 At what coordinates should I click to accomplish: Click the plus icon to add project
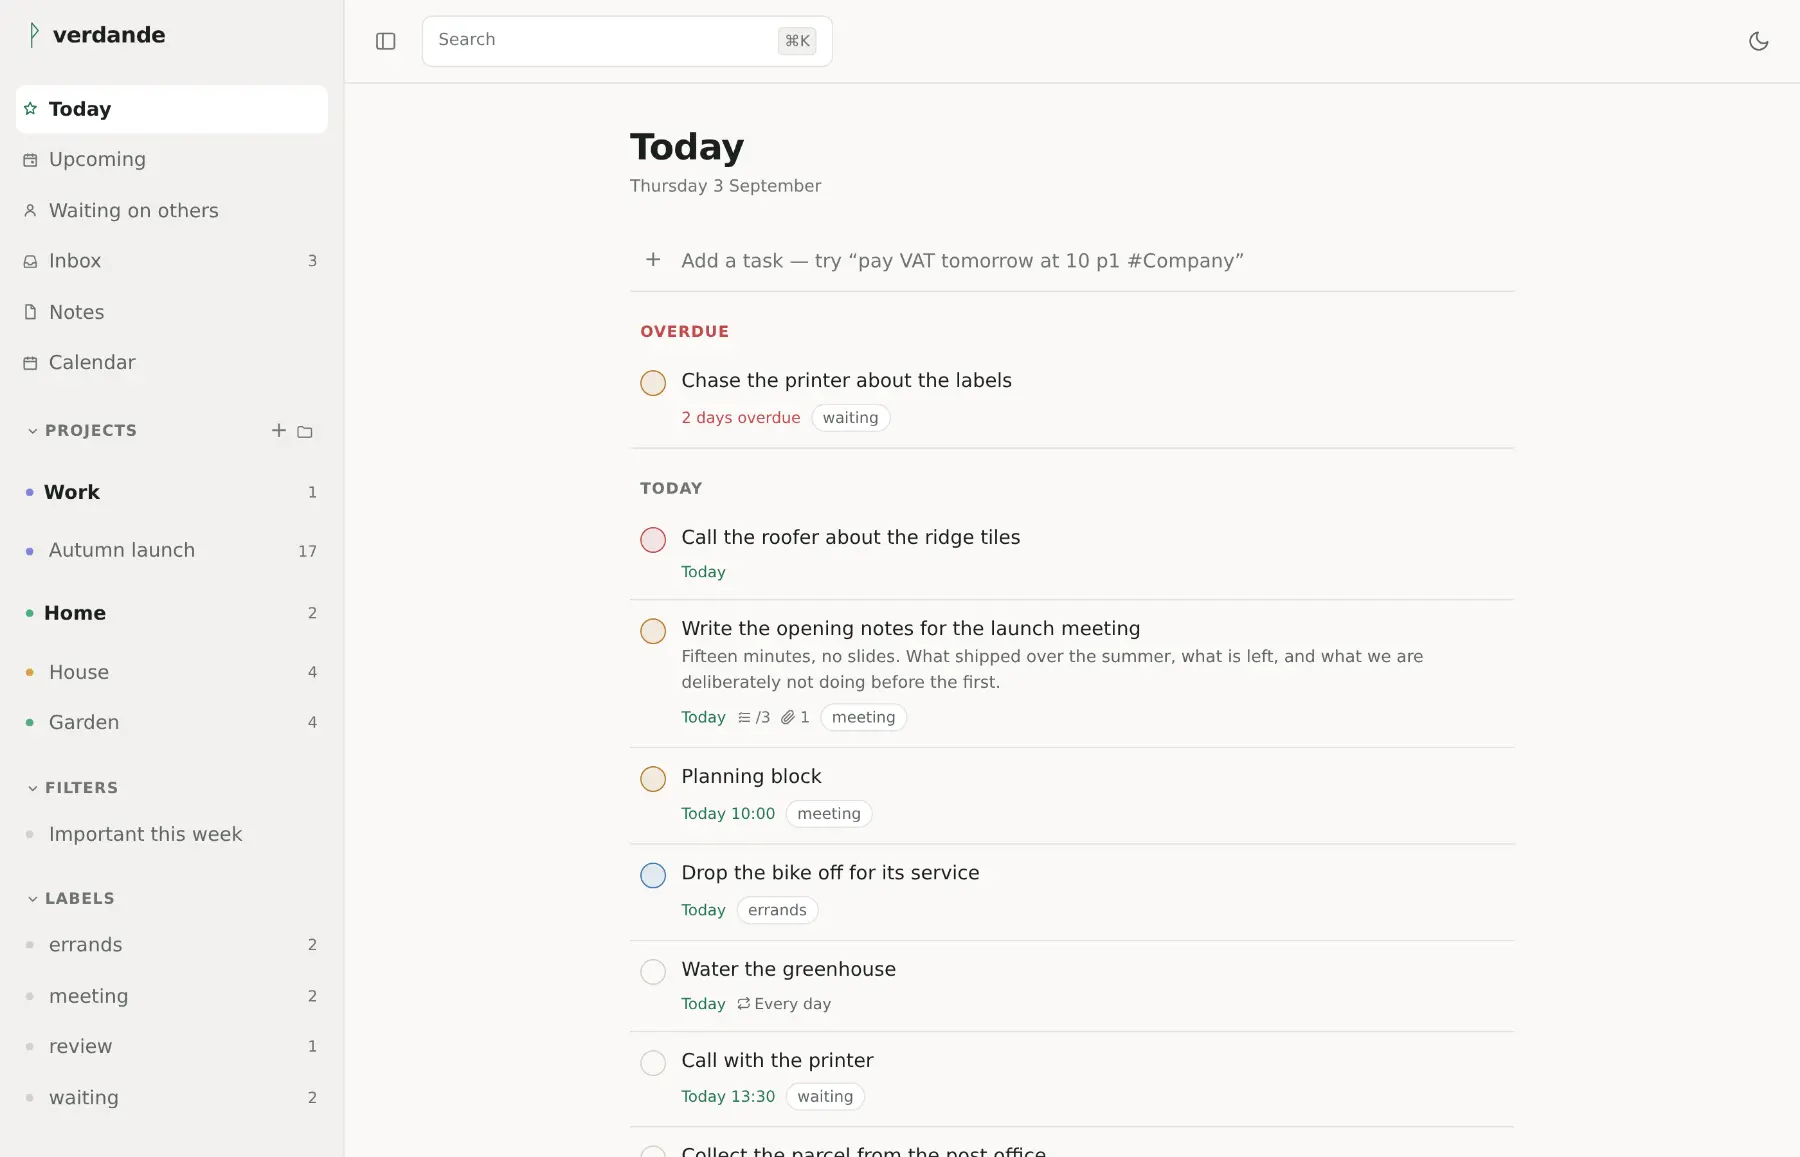[279, 430]
